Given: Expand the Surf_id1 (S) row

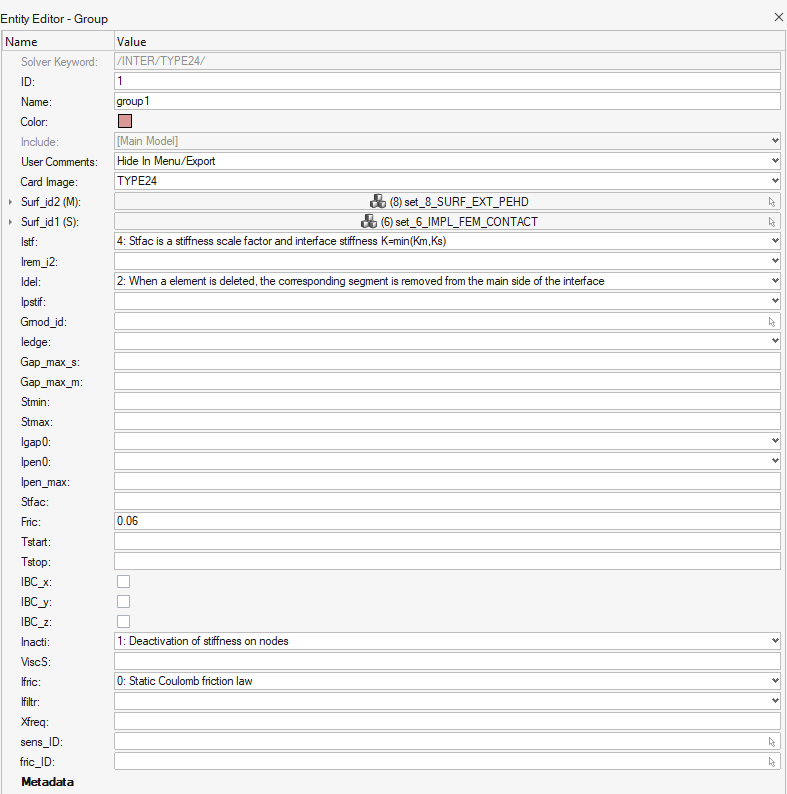Looking at the screenshot, I should click(10, 222).
